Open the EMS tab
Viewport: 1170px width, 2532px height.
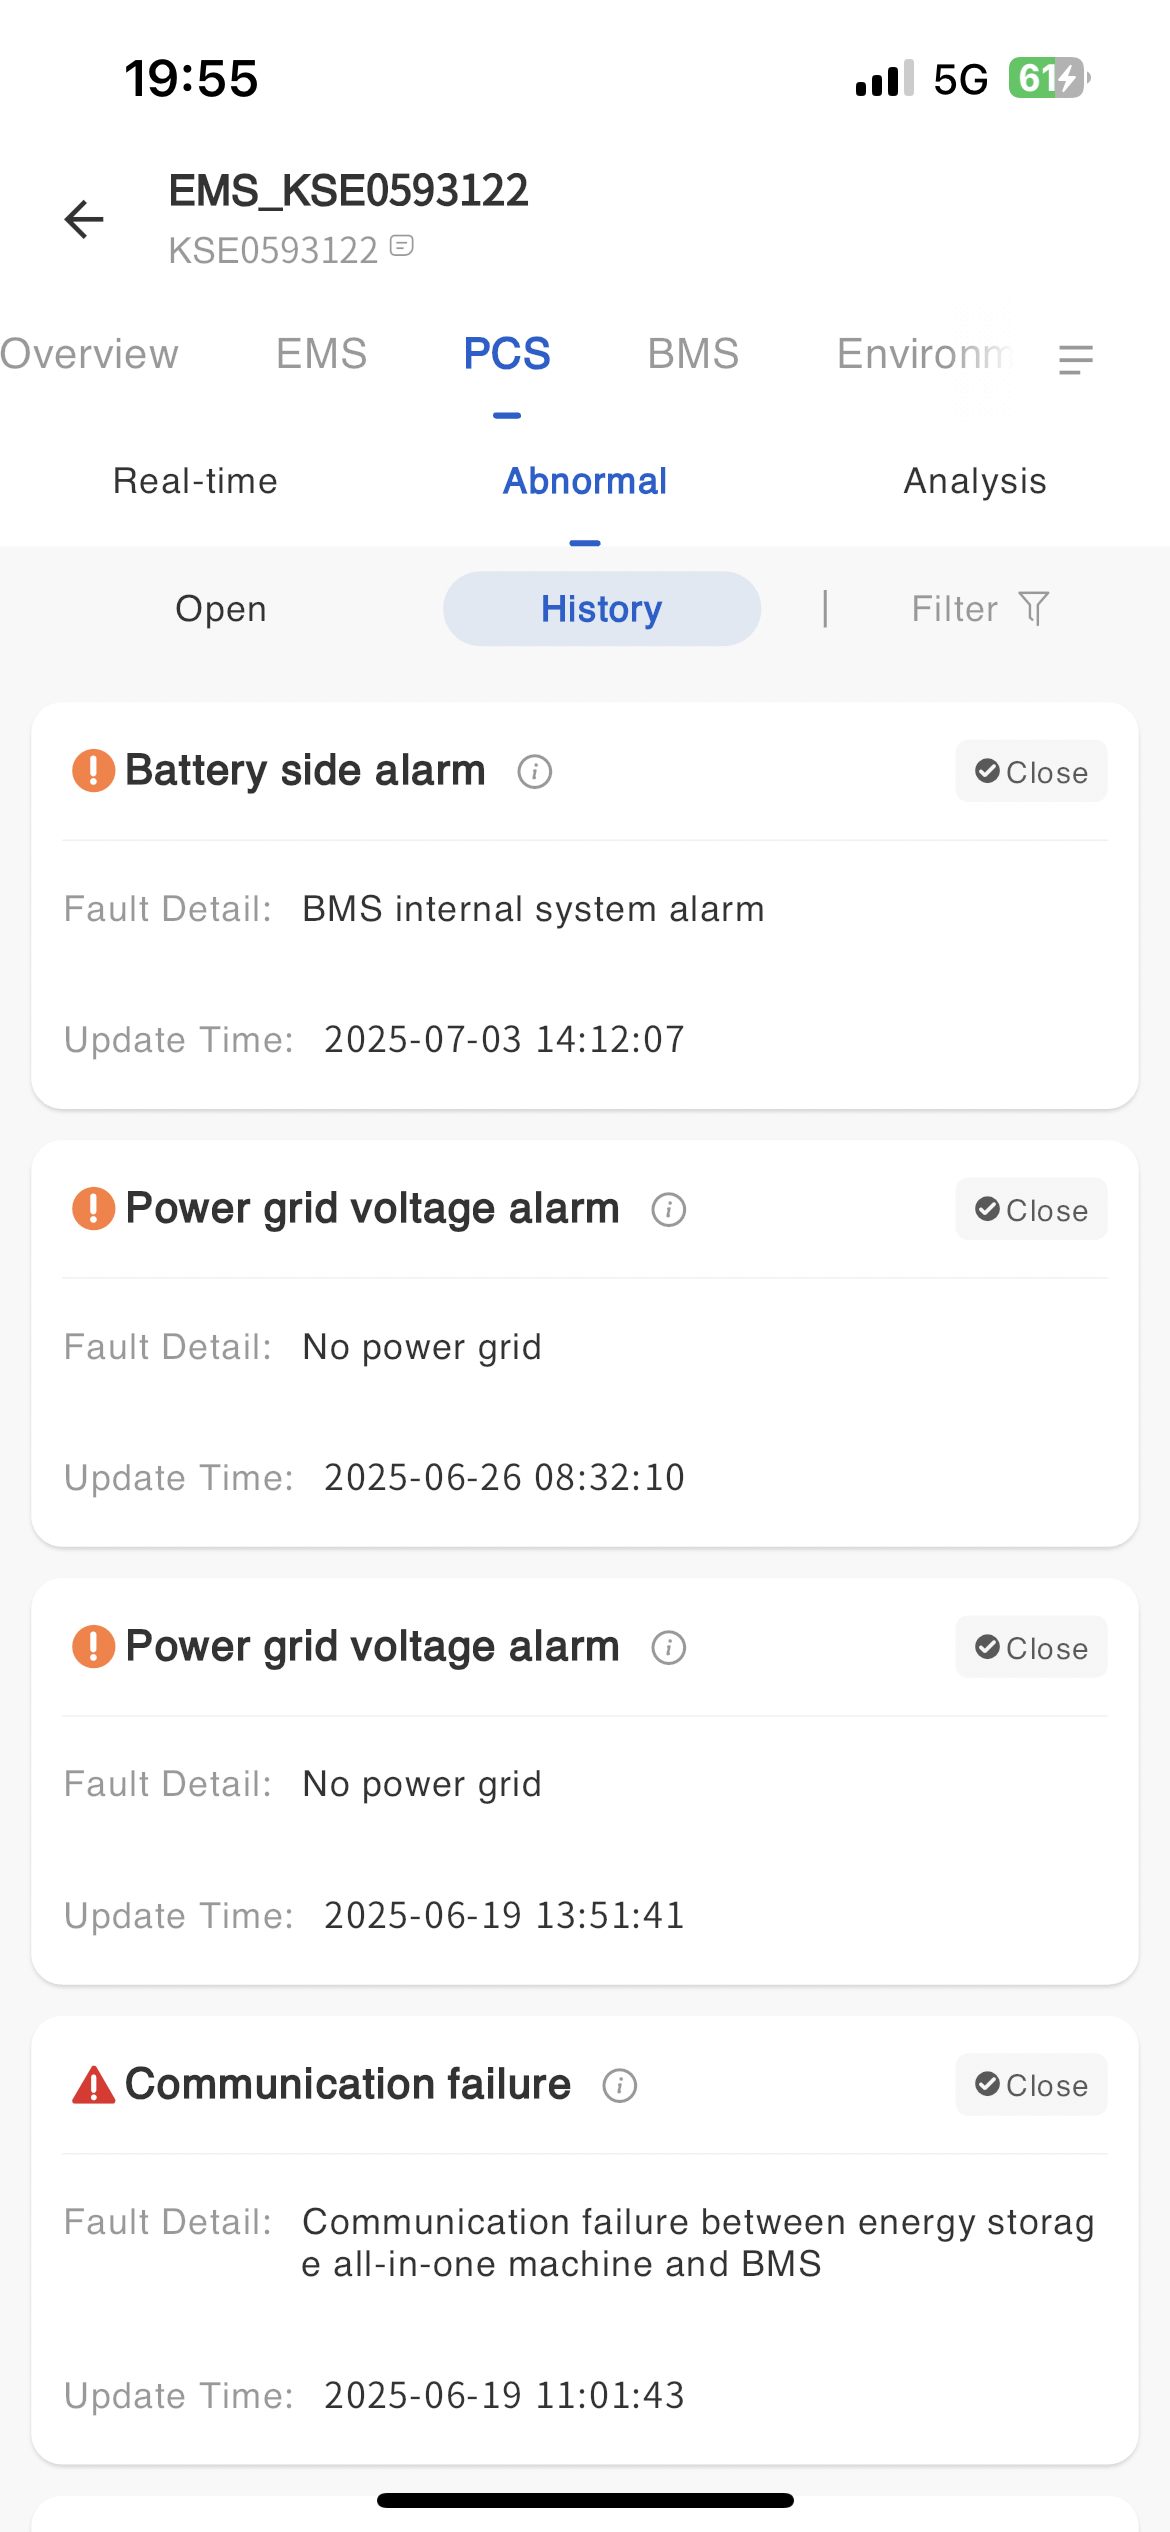tap(321, 354)
